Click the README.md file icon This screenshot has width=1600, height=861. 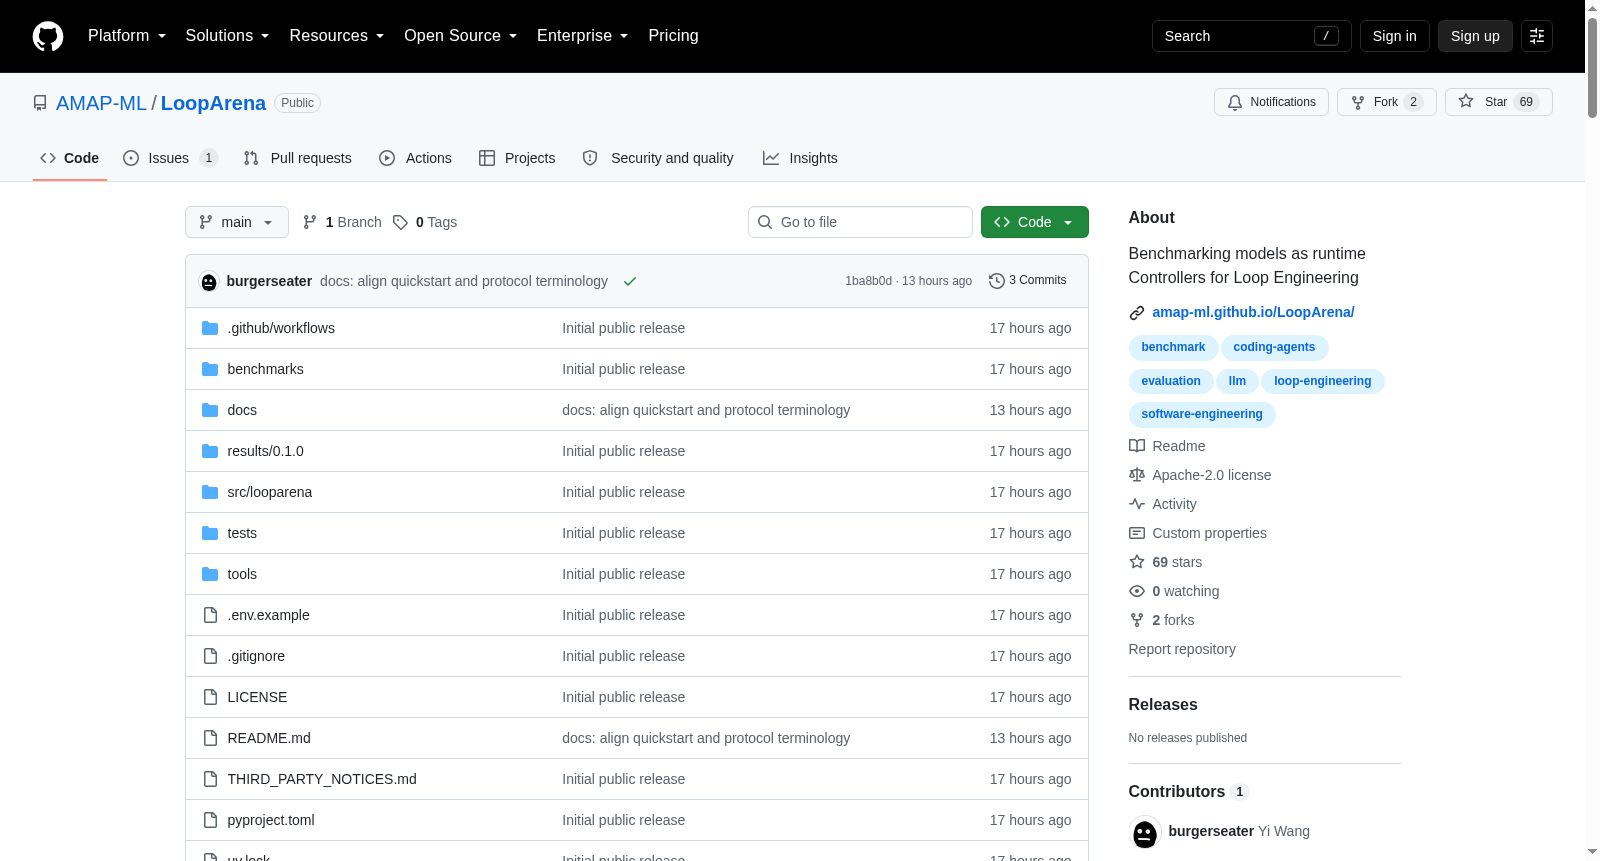coord(210,738)
